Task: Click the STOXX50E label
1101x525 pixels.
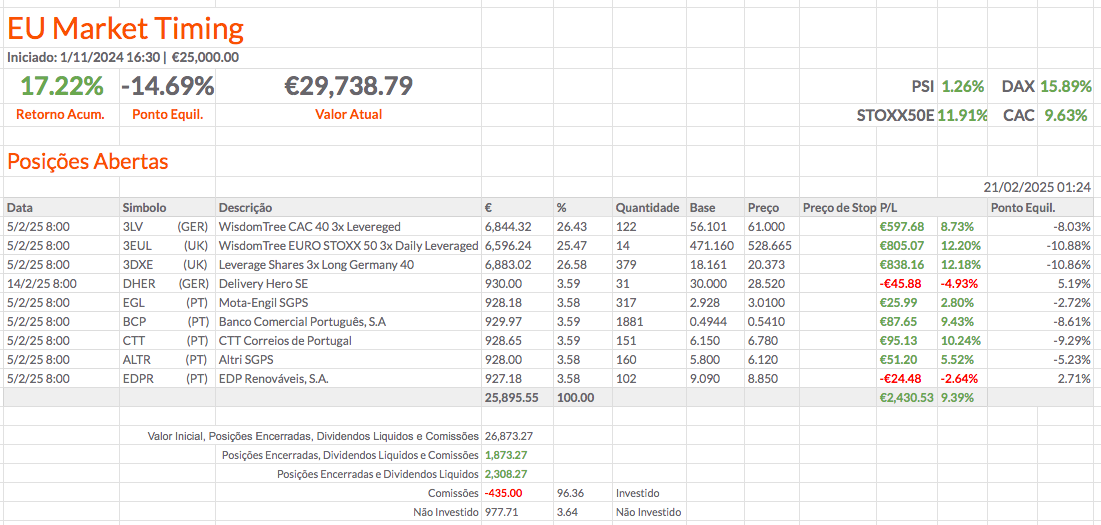Action: coord(895,115)
